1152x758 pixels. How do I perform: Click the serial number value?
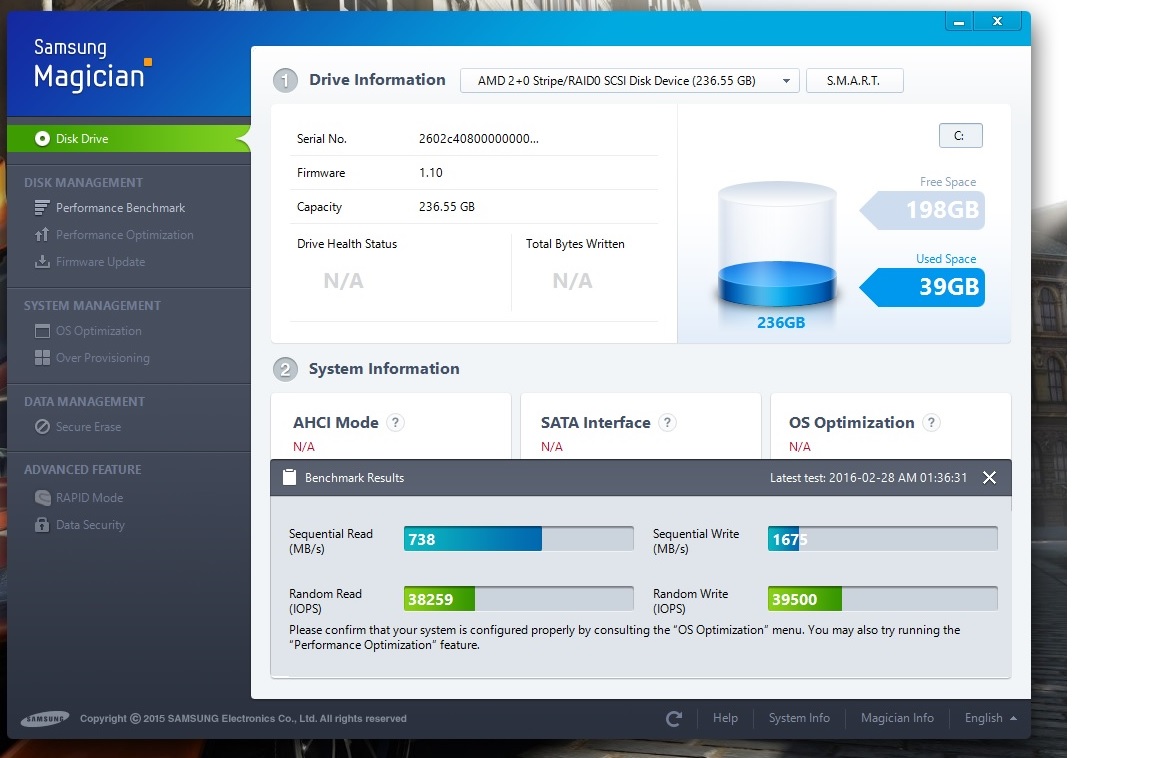pos(478,139)
